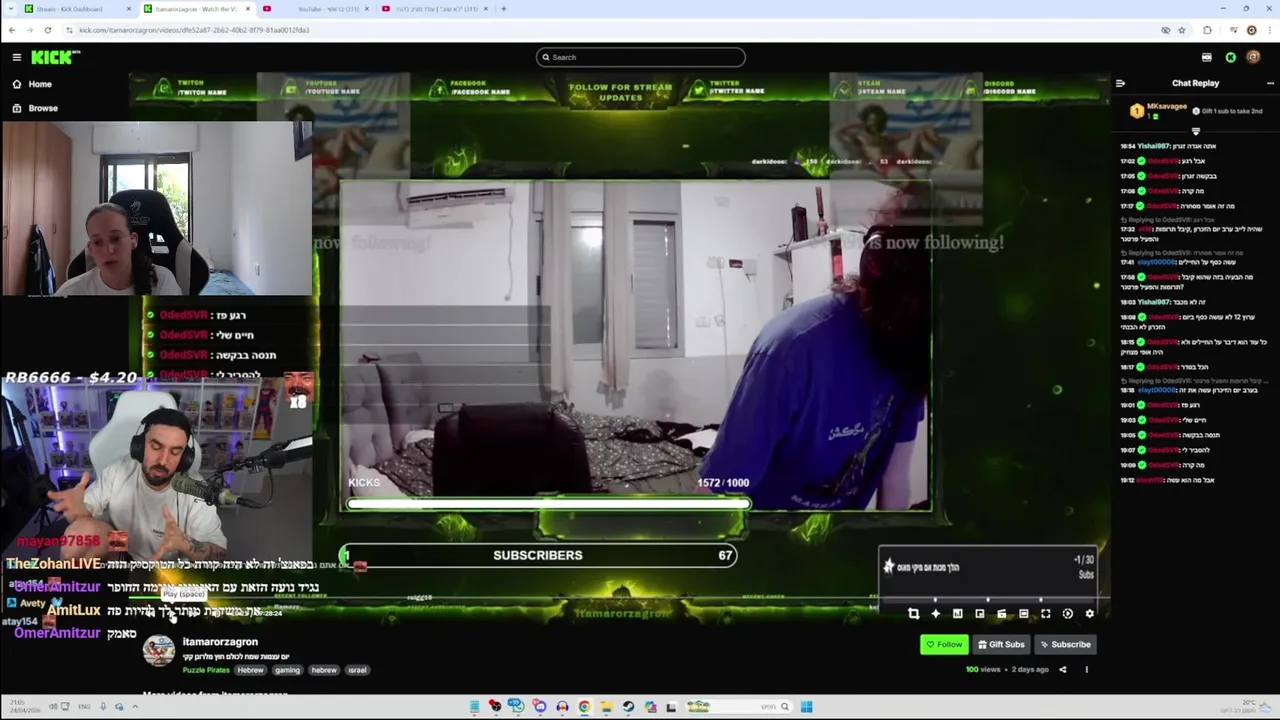Enable picture-in-picture mode
Image resolution: width=1280 pixels, height=720 pixels.
(979, 614)
